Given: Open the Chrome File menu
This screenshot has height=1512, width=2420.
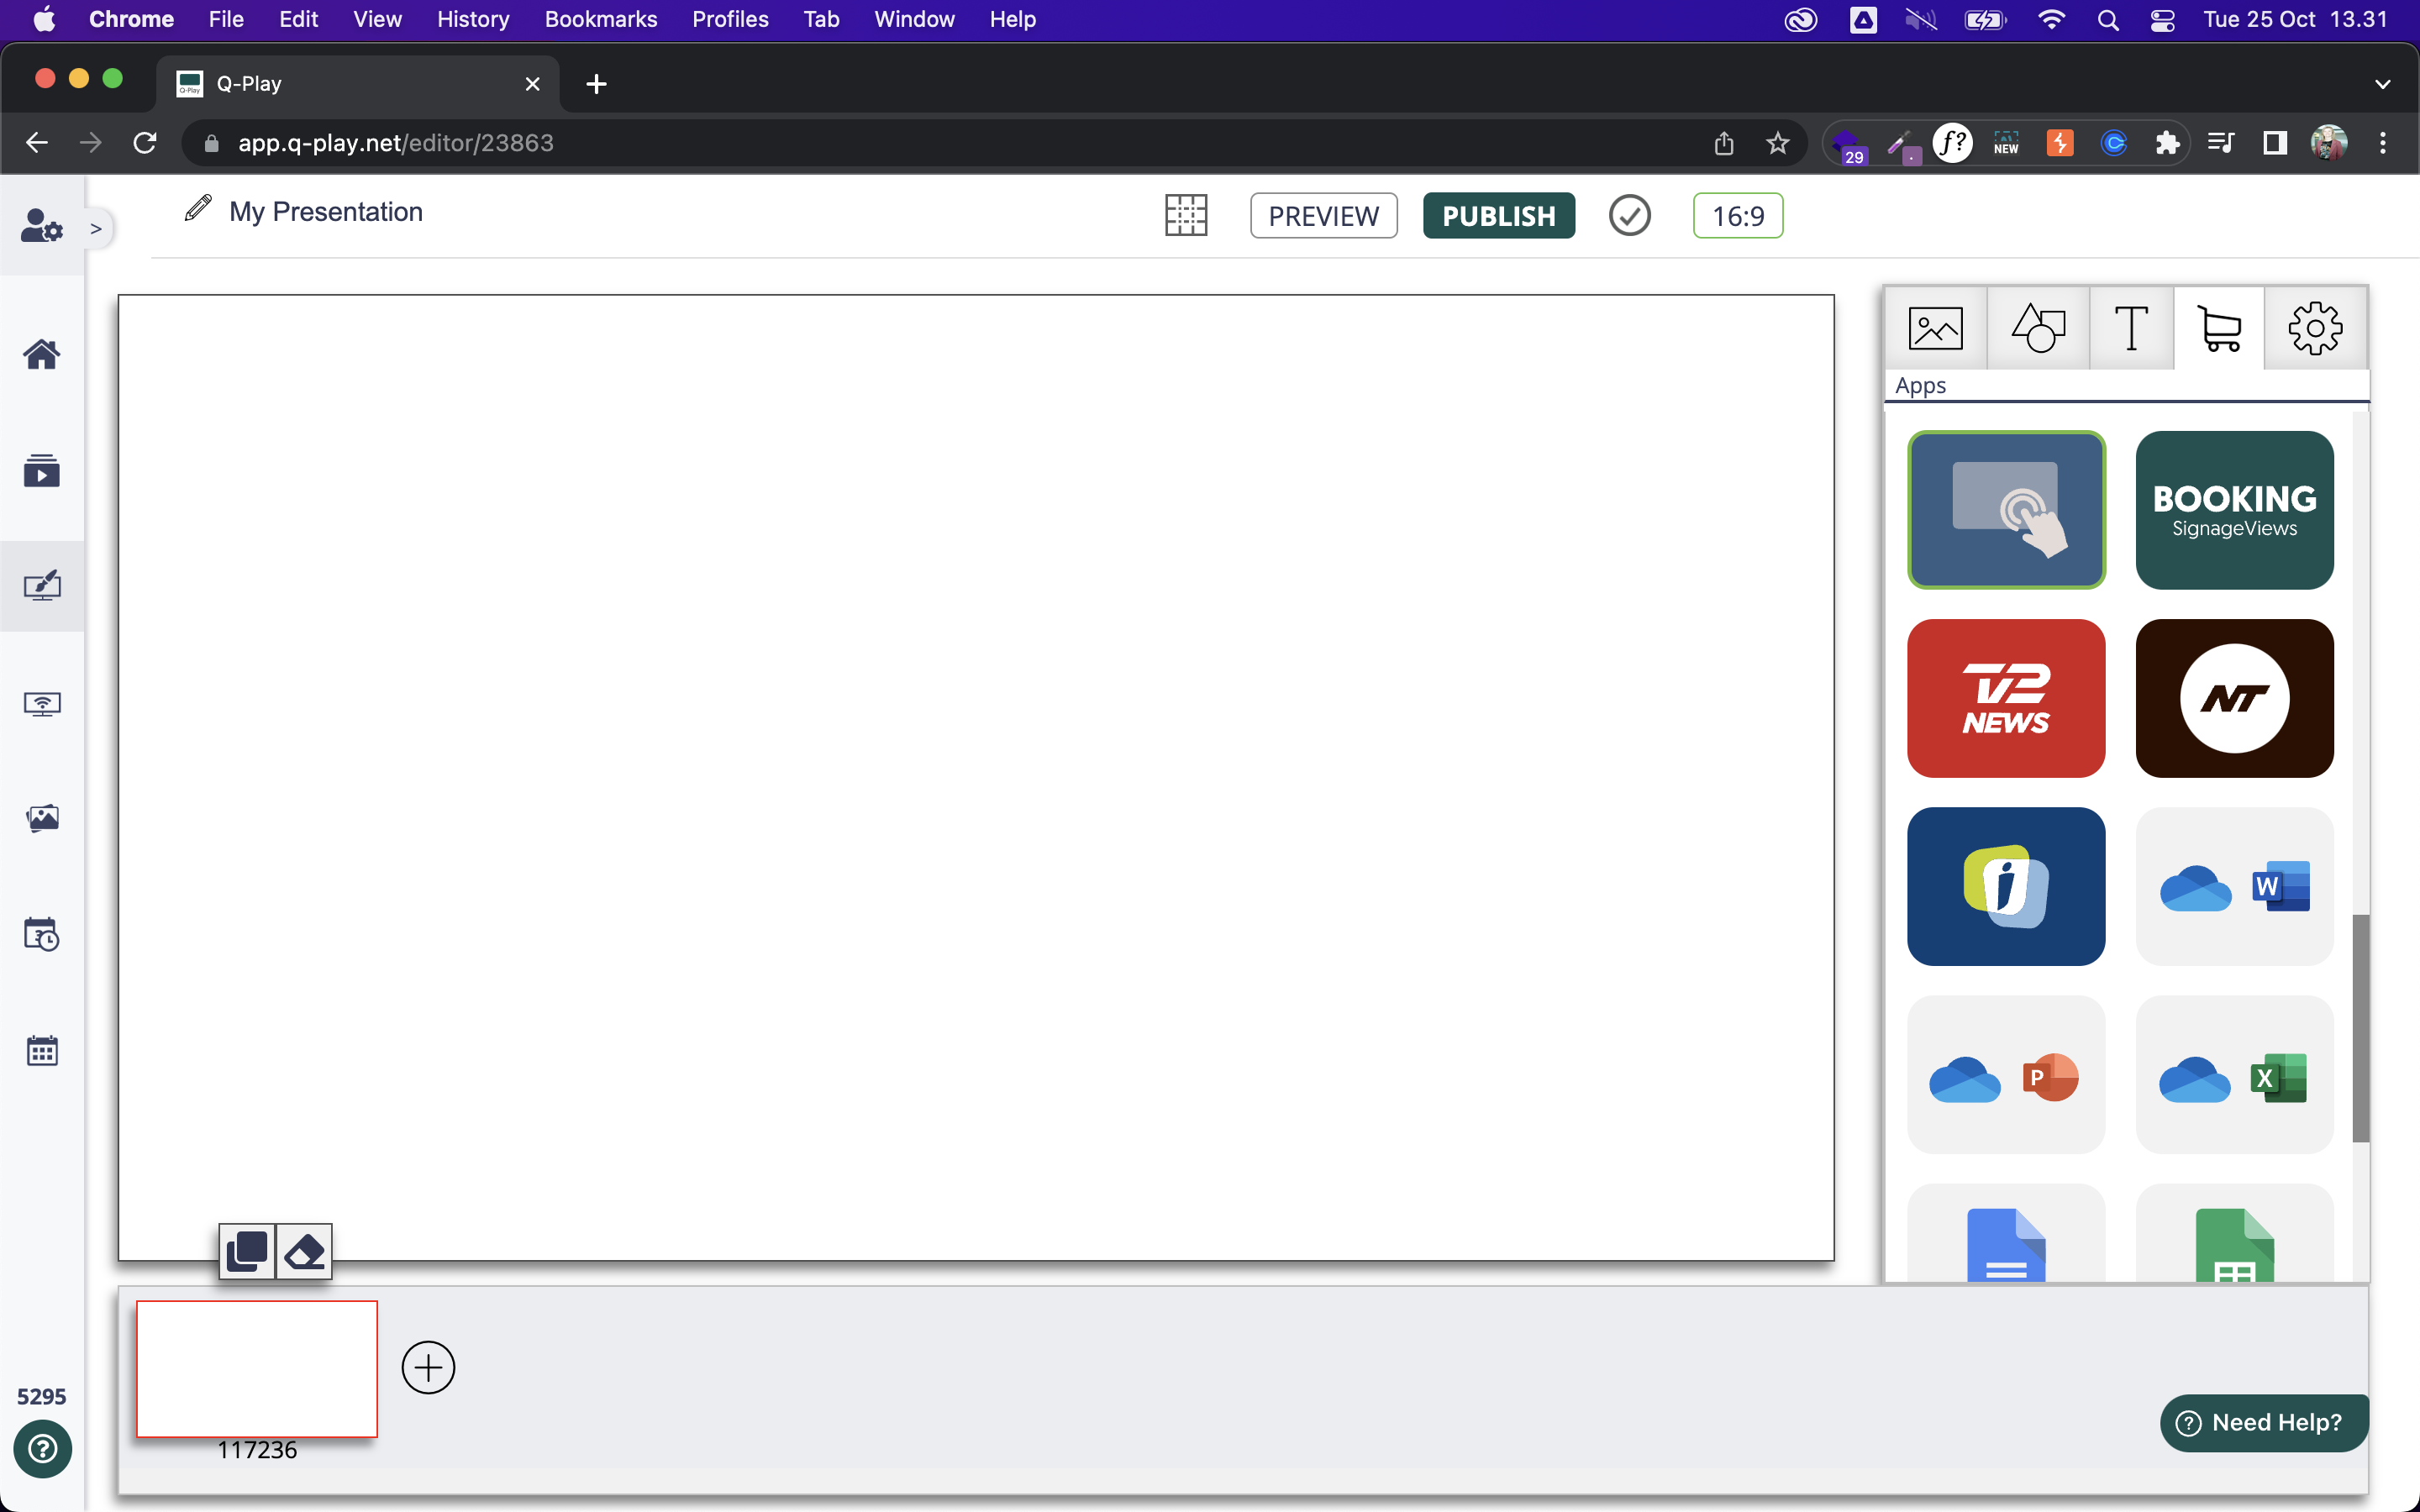Looking at the screenshot, I should pyautogui.click(x=226, y=19).
